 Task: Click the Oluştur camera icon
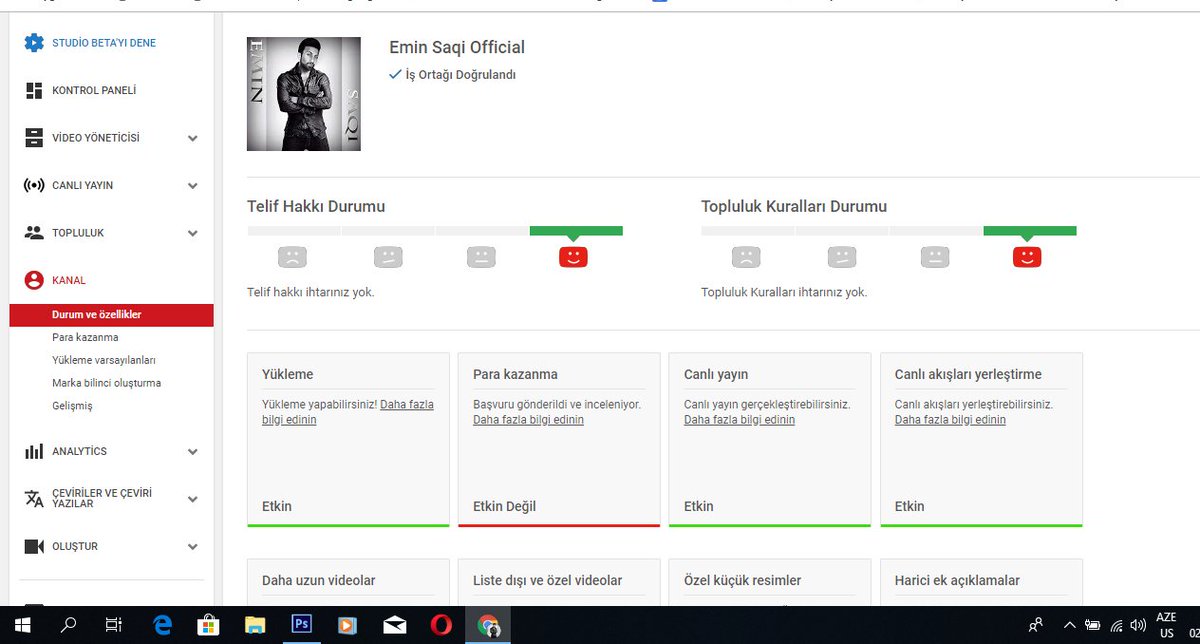click(x=34, y=547)
